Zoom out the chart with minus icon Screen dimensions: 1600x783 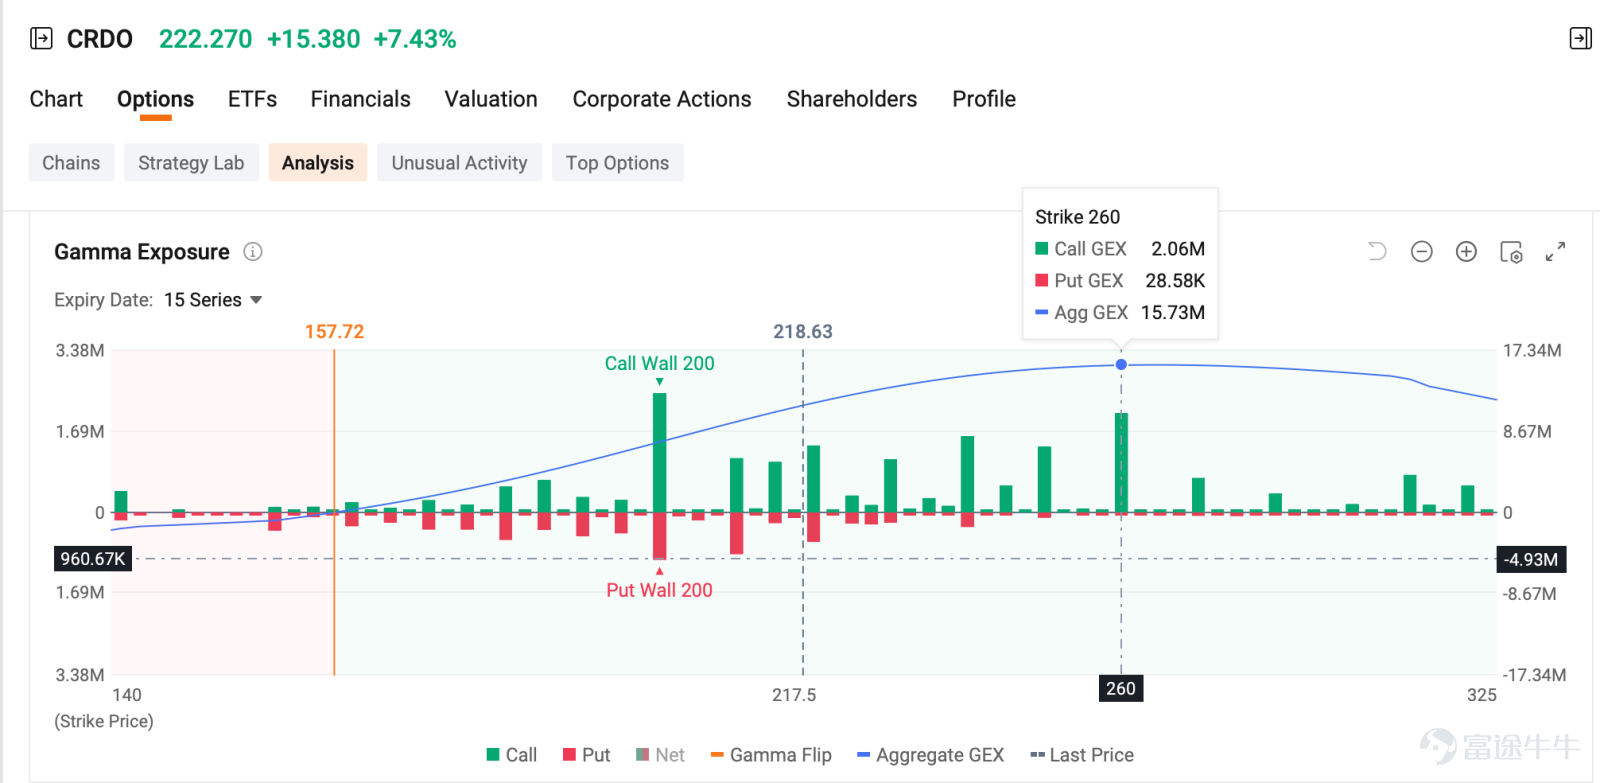1422,252
